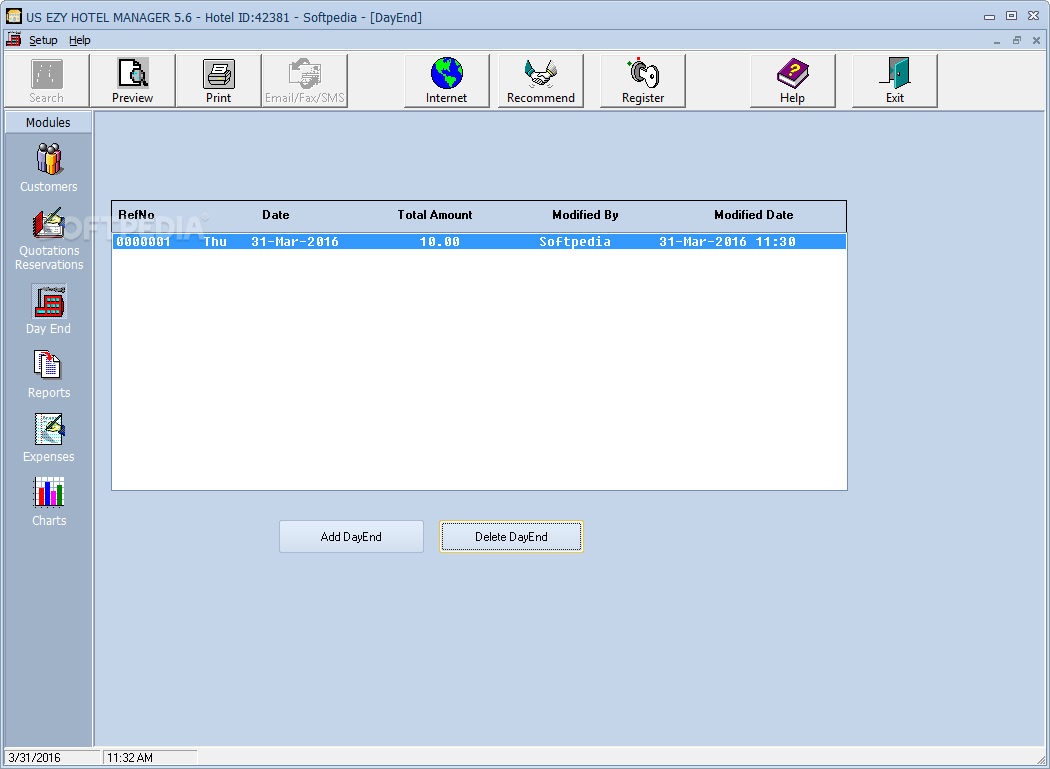Open the Internet globe toolbar button
The image size is (1050, 769).
point(447,80)
